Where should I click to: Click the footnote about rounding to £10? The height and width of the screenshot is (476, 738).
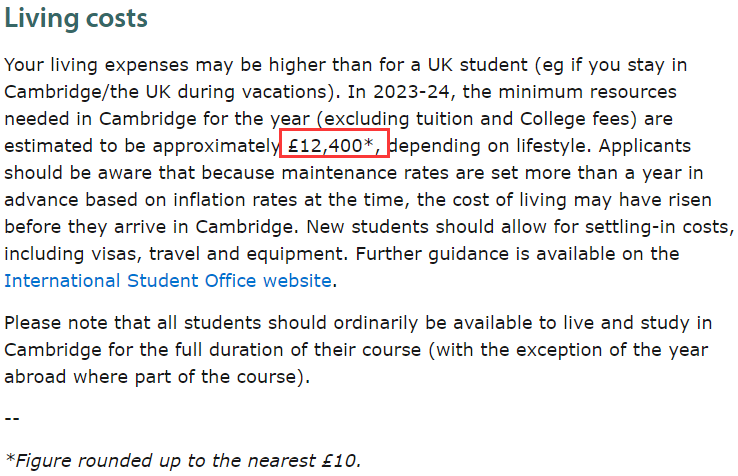[x=182, y=460]
